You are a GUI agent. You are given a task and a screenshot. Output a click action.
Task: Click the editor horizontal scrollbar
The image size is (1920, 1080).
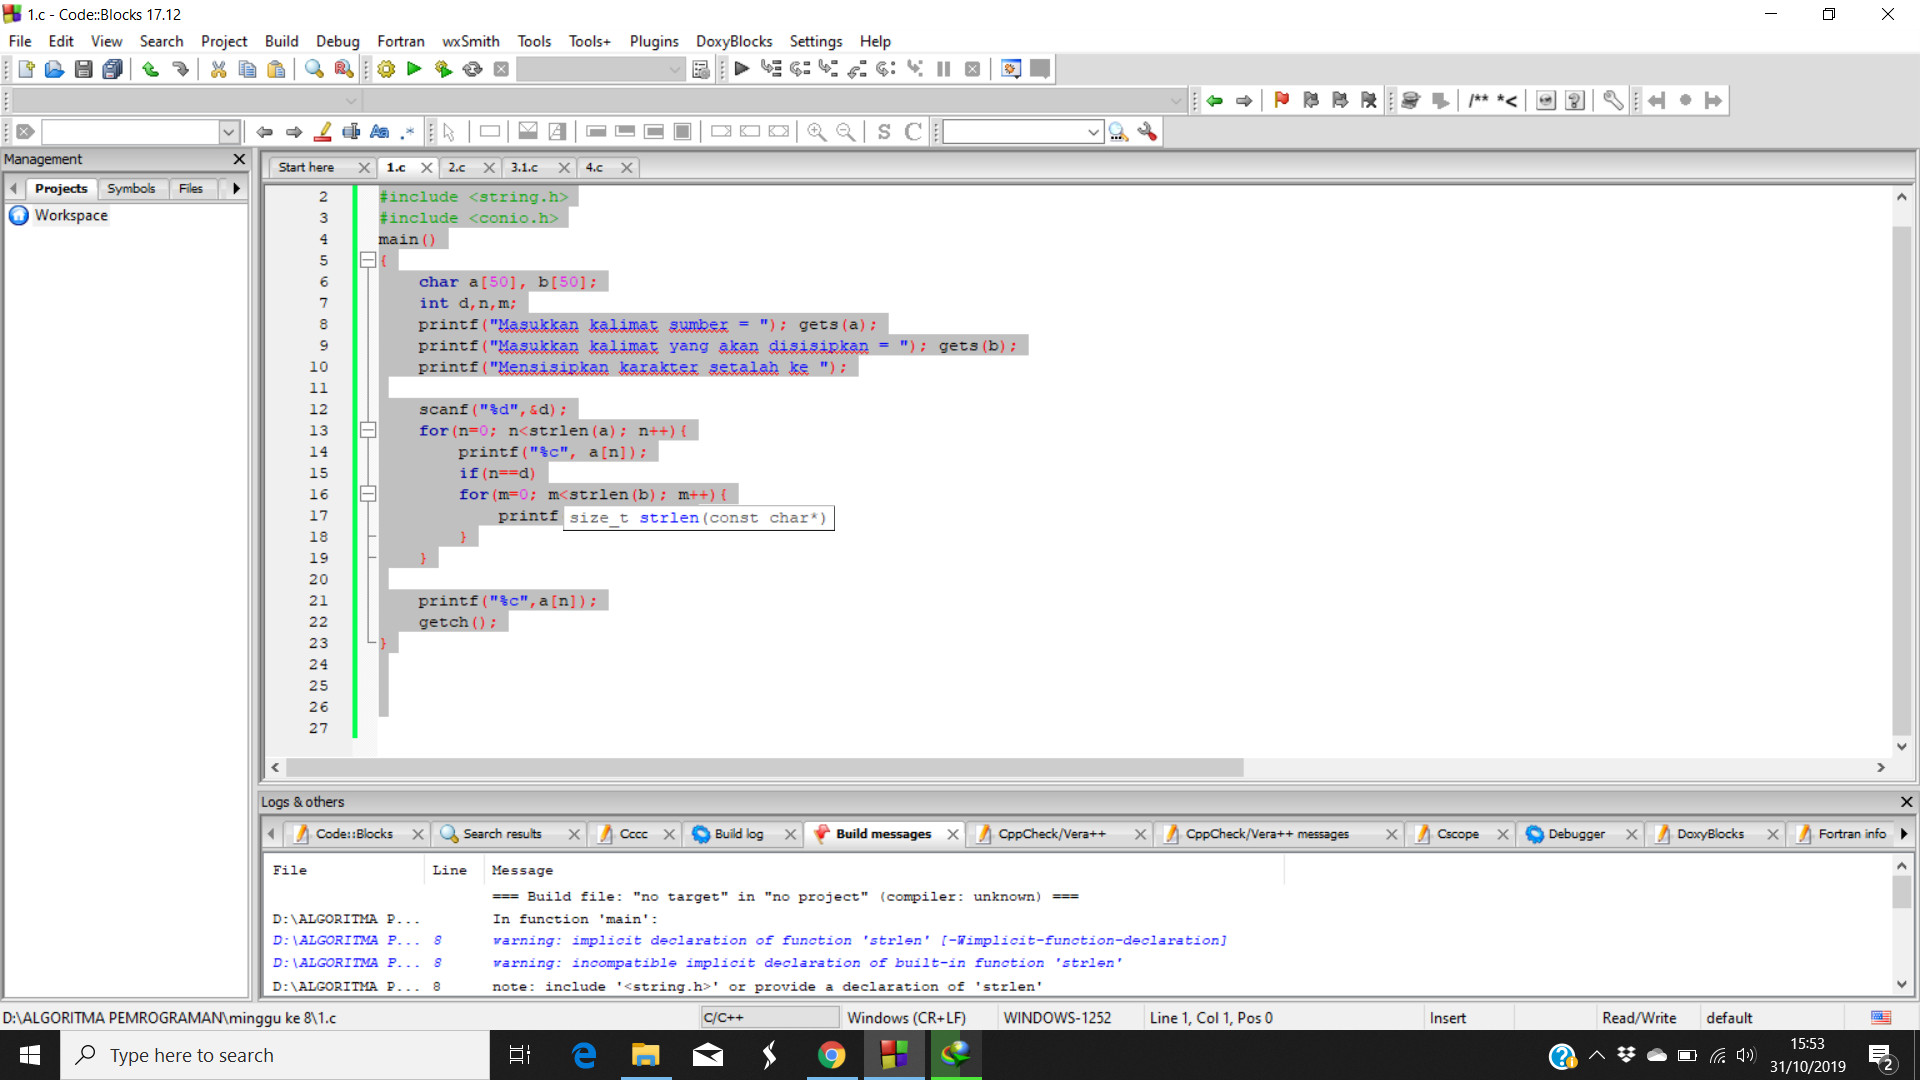764,768
